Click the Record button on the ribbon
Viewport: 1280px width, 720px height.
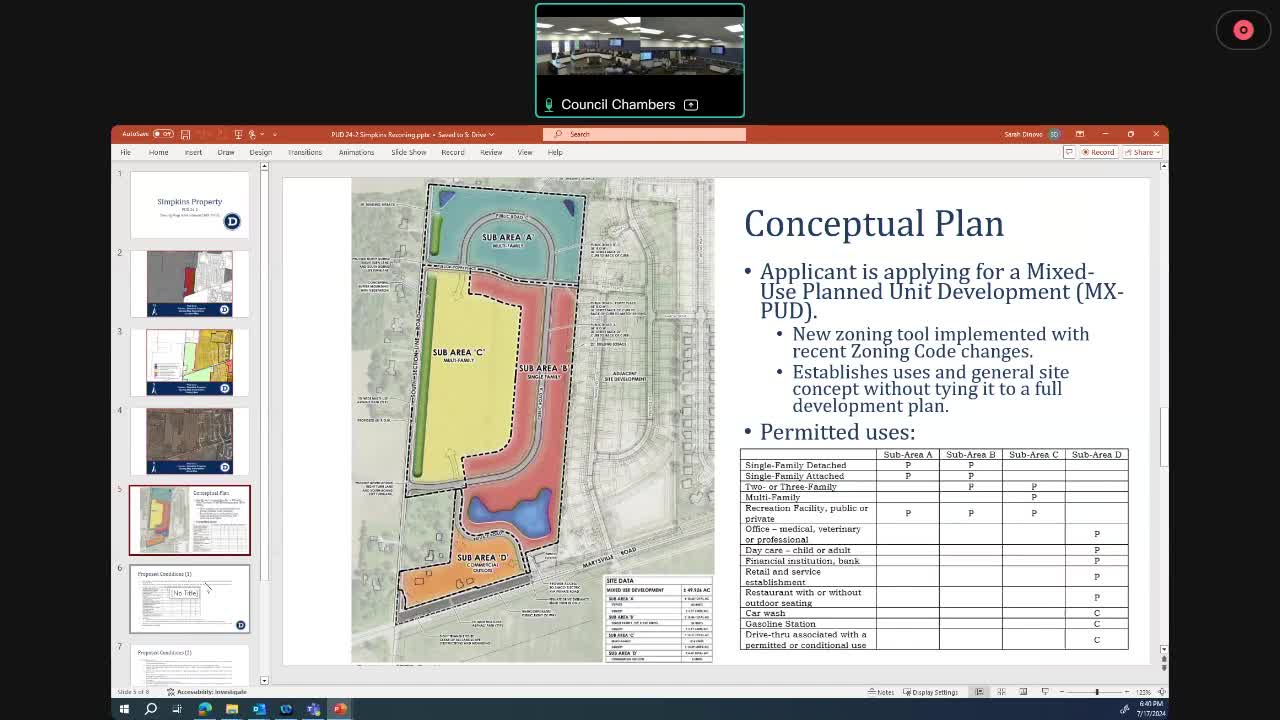tap(1098, 152)
